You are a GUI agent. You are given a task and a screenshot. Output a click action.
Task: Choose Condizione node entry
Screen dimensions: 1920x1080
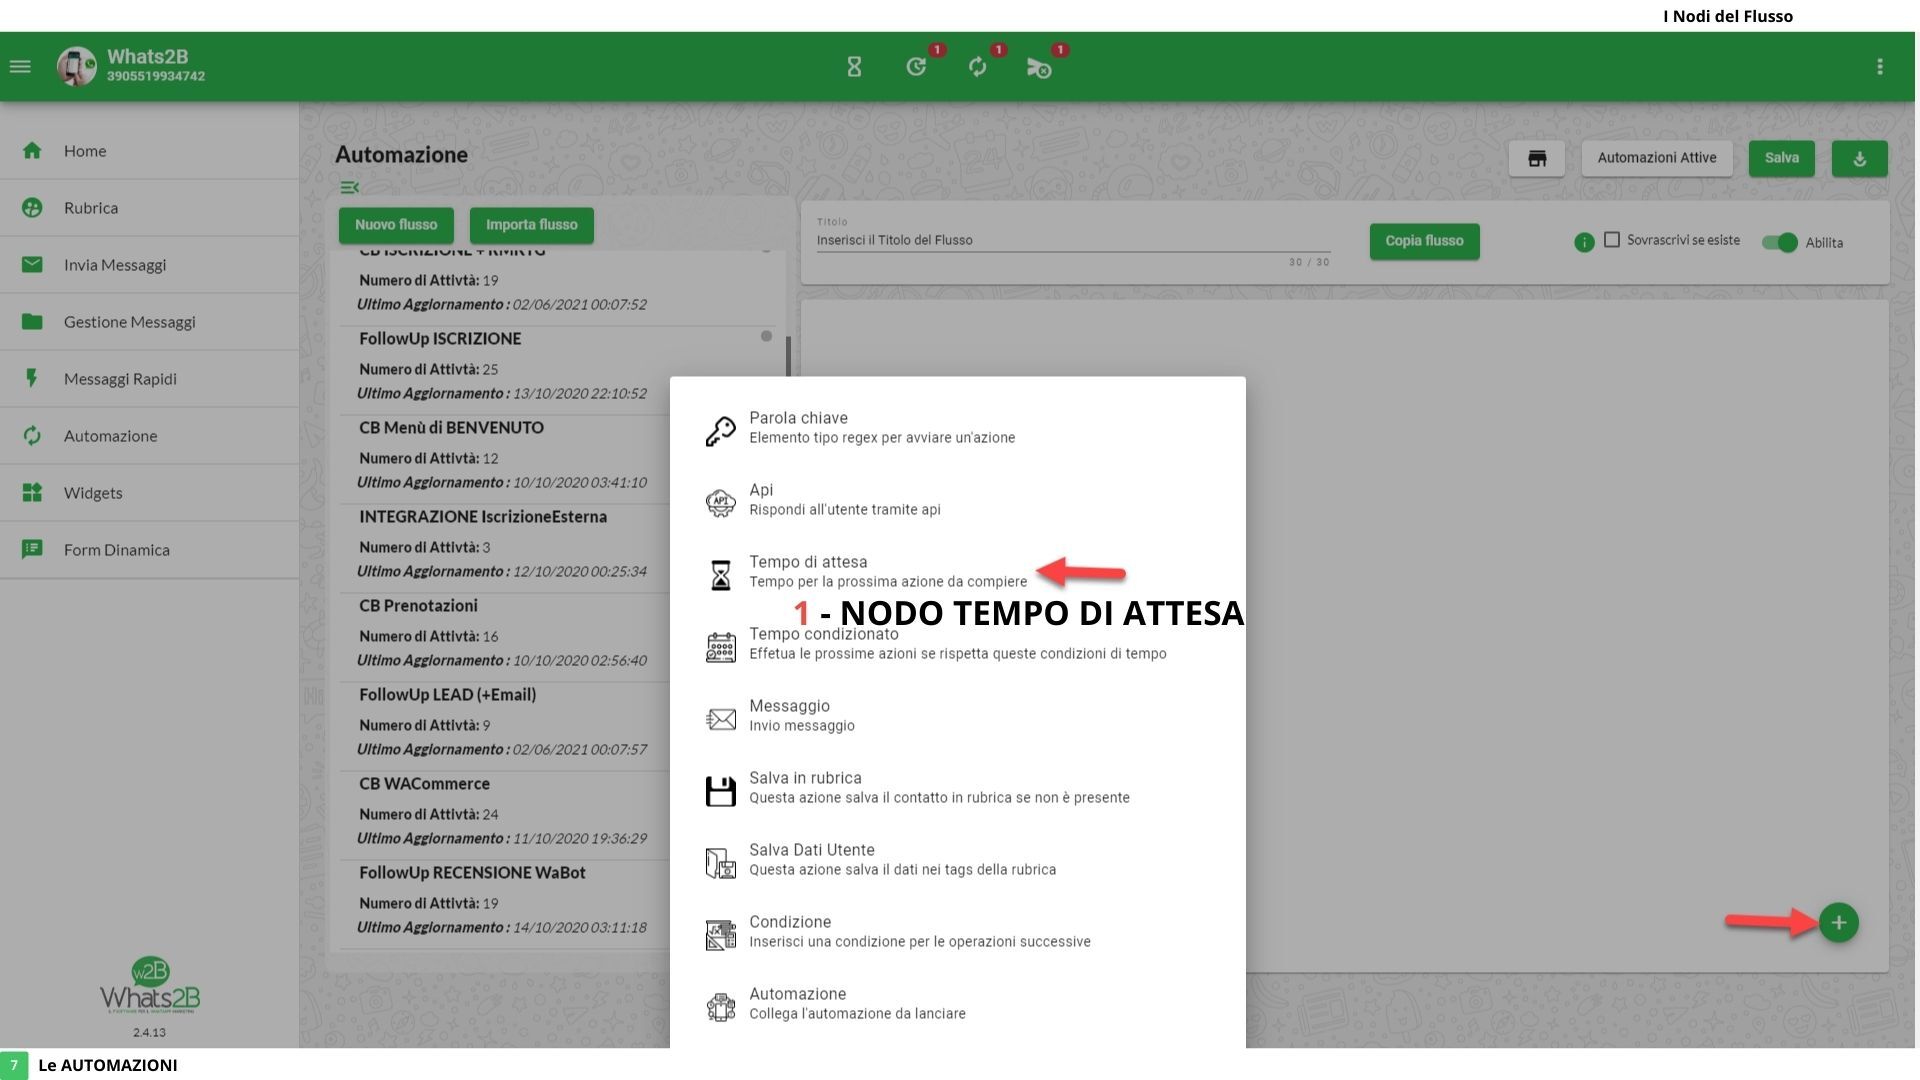pyautogui.click(x=958, y=934)
